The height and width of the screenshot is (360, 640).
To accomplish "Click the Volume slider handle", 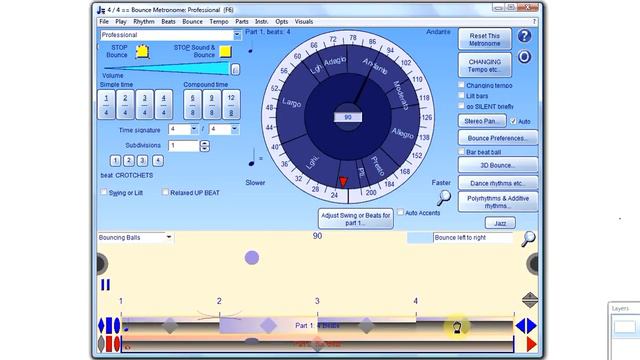I will pyautogui.click(x=235, y=69).
